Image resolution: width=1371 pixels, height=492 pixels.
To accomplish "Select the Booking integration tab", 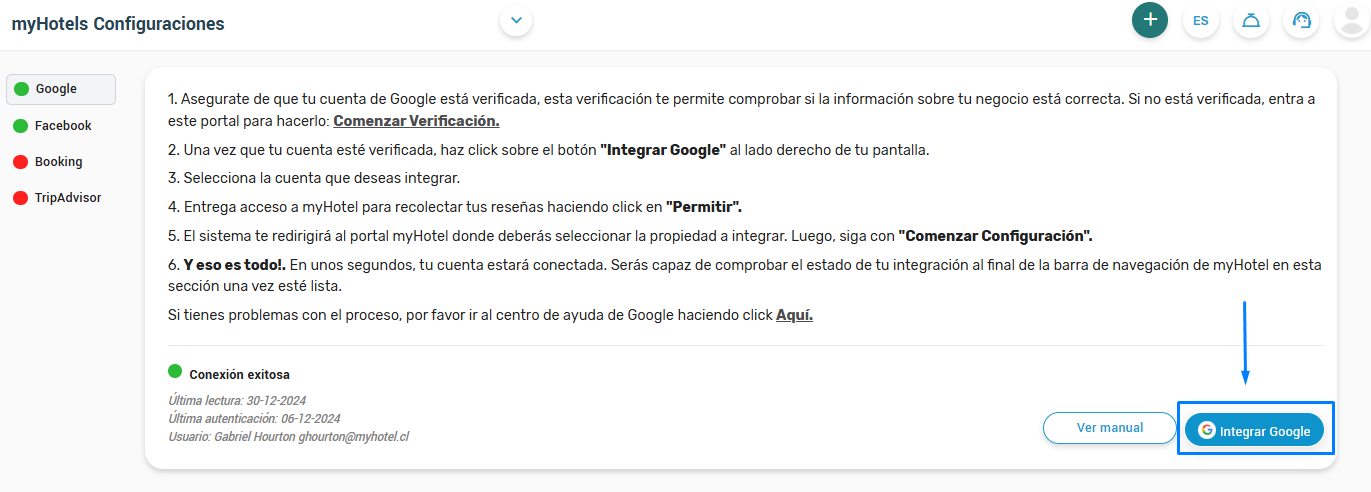I will pos(61,162).
